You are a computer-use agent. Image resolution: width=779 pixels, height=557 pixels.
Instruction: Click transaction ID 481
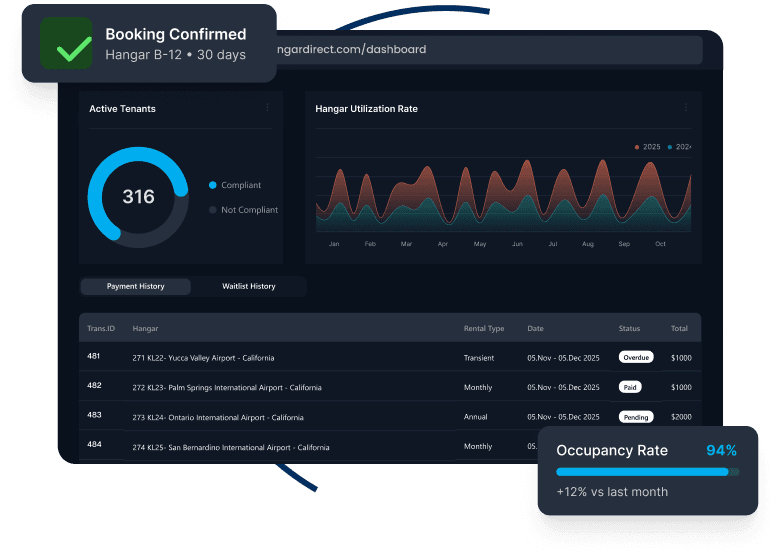(93, 356)
